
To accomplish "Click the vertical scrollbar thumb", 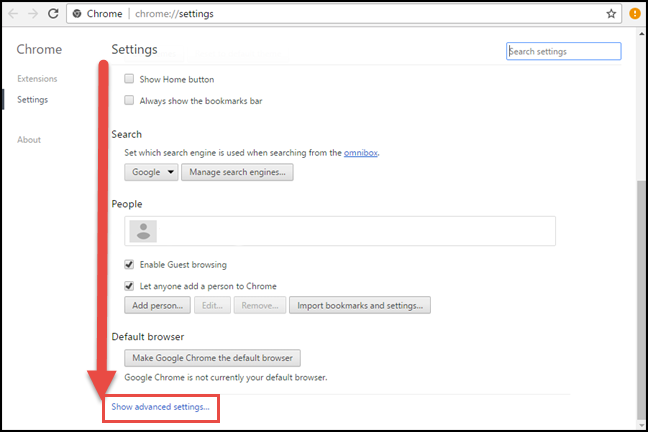I will 641,298.
